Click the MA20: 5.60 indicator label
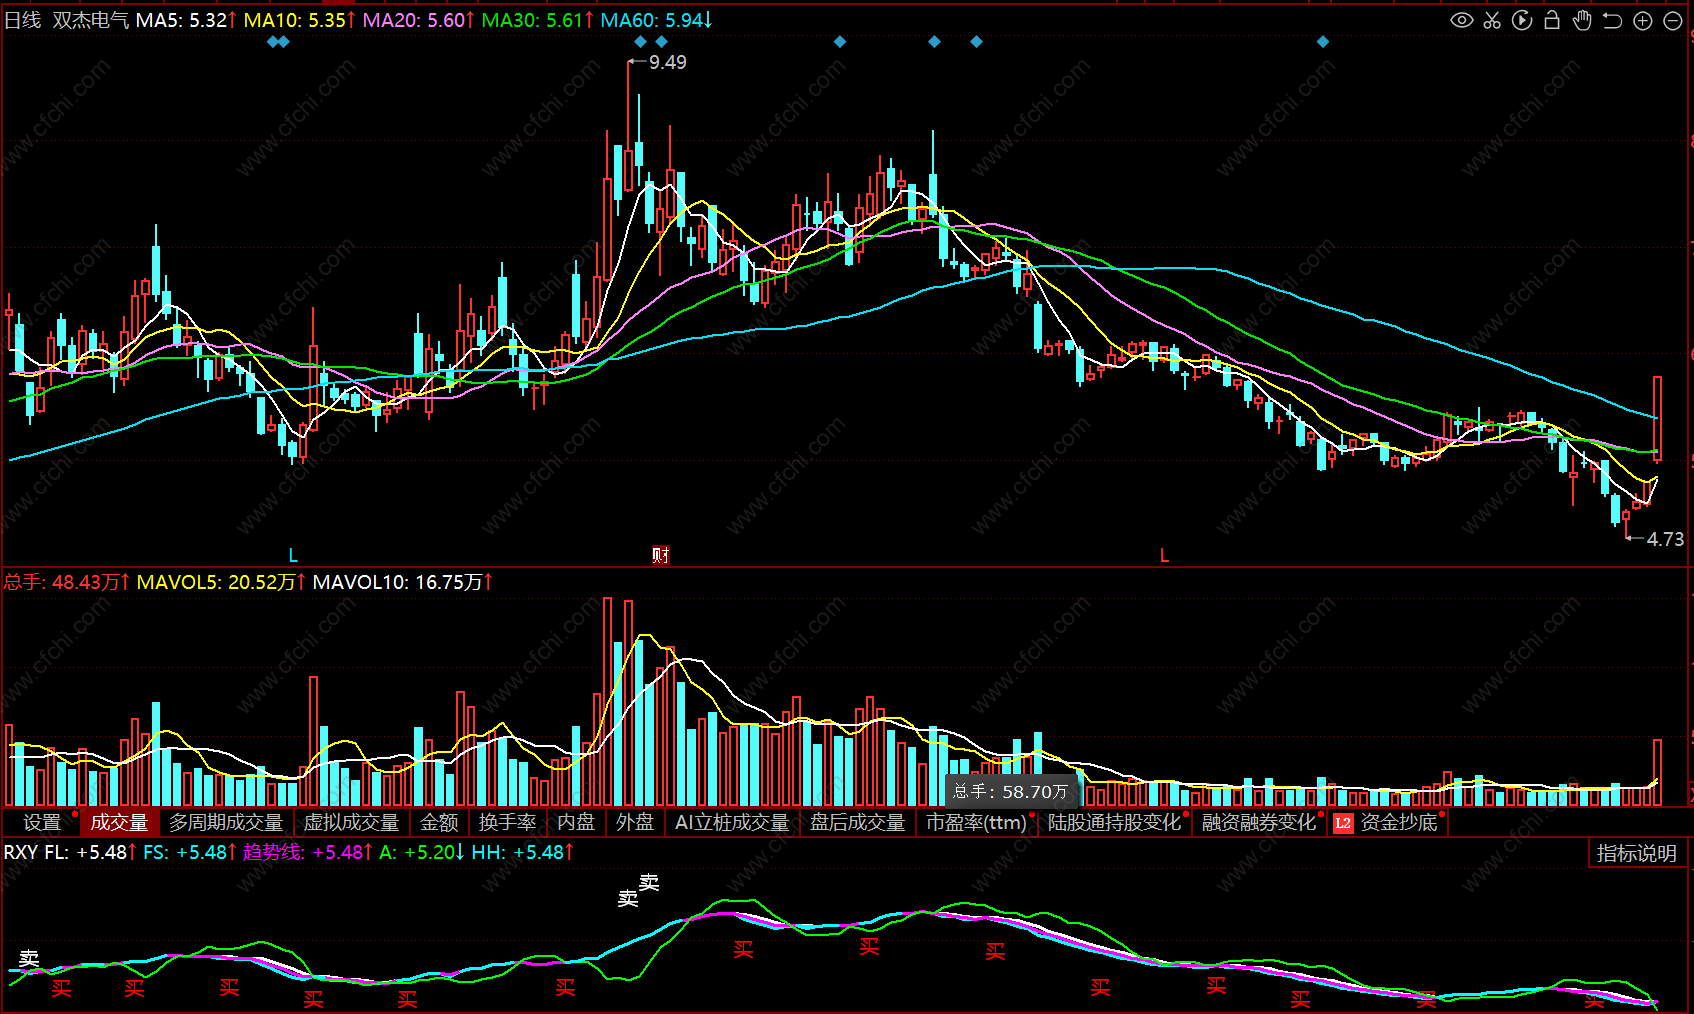Image resolution: width=1694 pixels, height=1014 pixels. (x=419, y=20)
